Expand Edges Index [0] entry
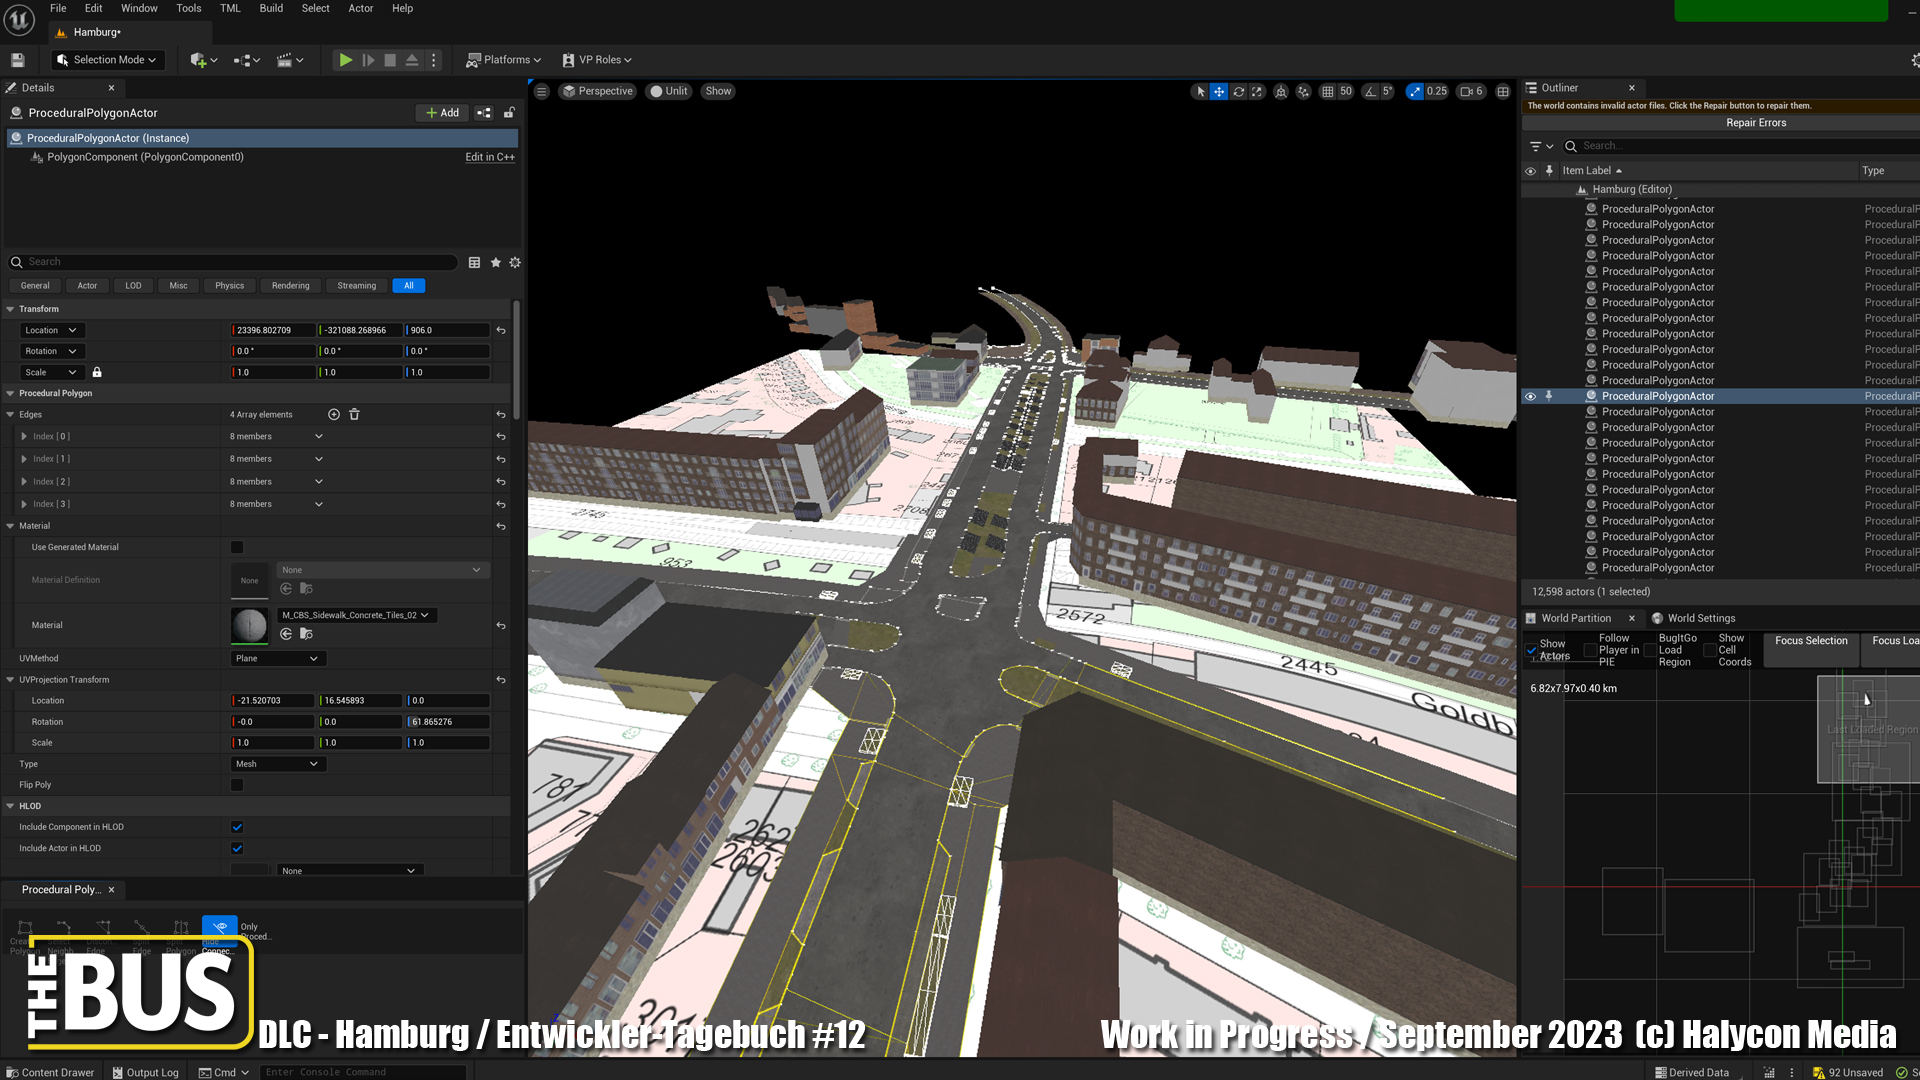Image resolution: width=1920 pixels, height=1080 pixels. (x=24, y=436)
